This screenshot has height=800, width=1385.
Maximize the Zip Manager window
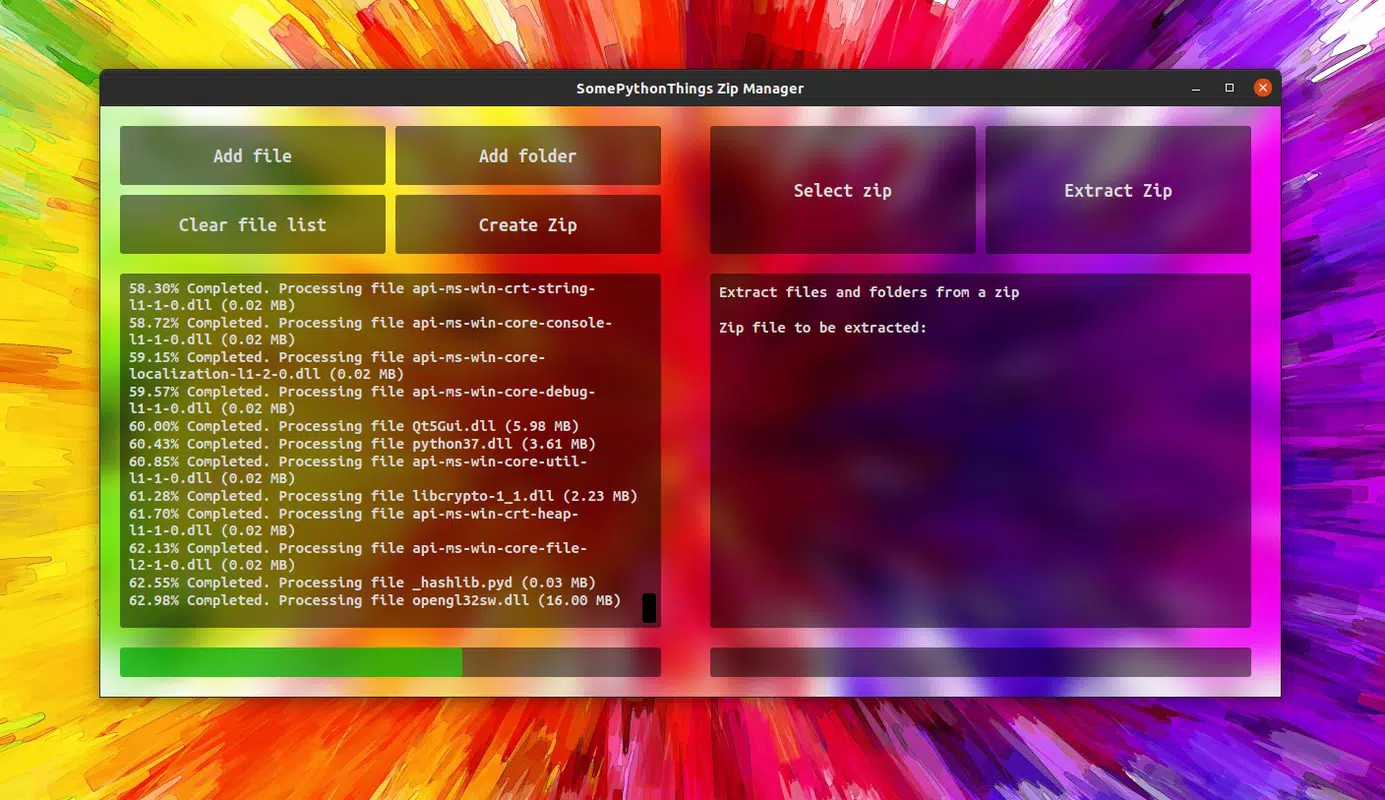[x=1229, y=88]
